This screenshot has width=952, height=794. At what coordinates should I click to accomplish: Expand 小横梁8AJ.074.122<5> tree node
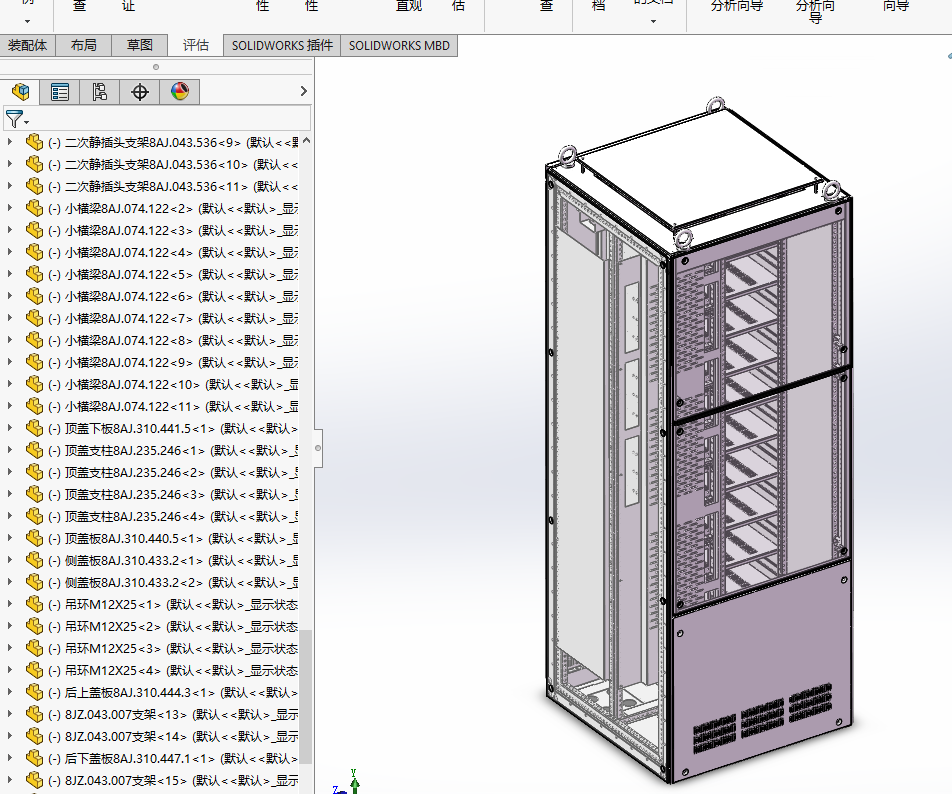click(x=9, y=274)
